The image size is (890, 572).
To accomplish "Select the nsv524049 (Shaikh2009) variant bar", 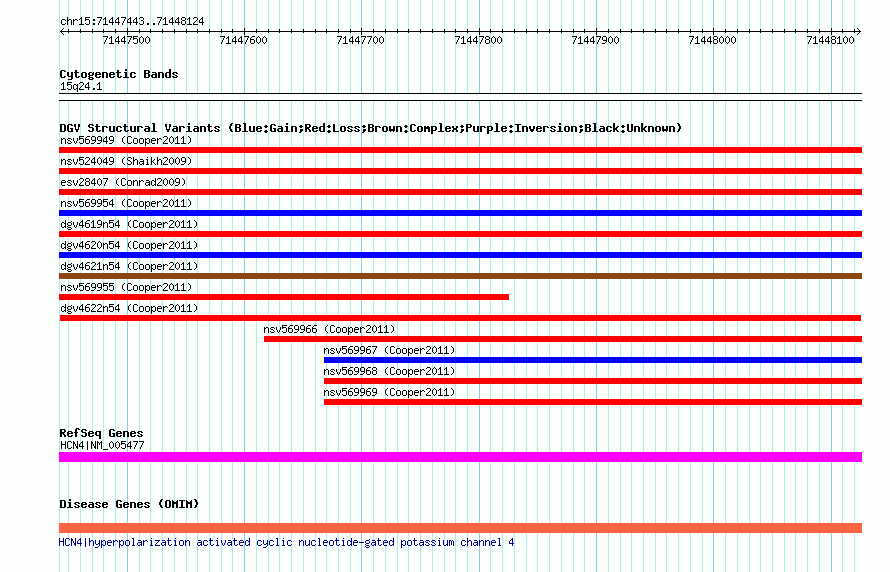I will pos(460,171).
